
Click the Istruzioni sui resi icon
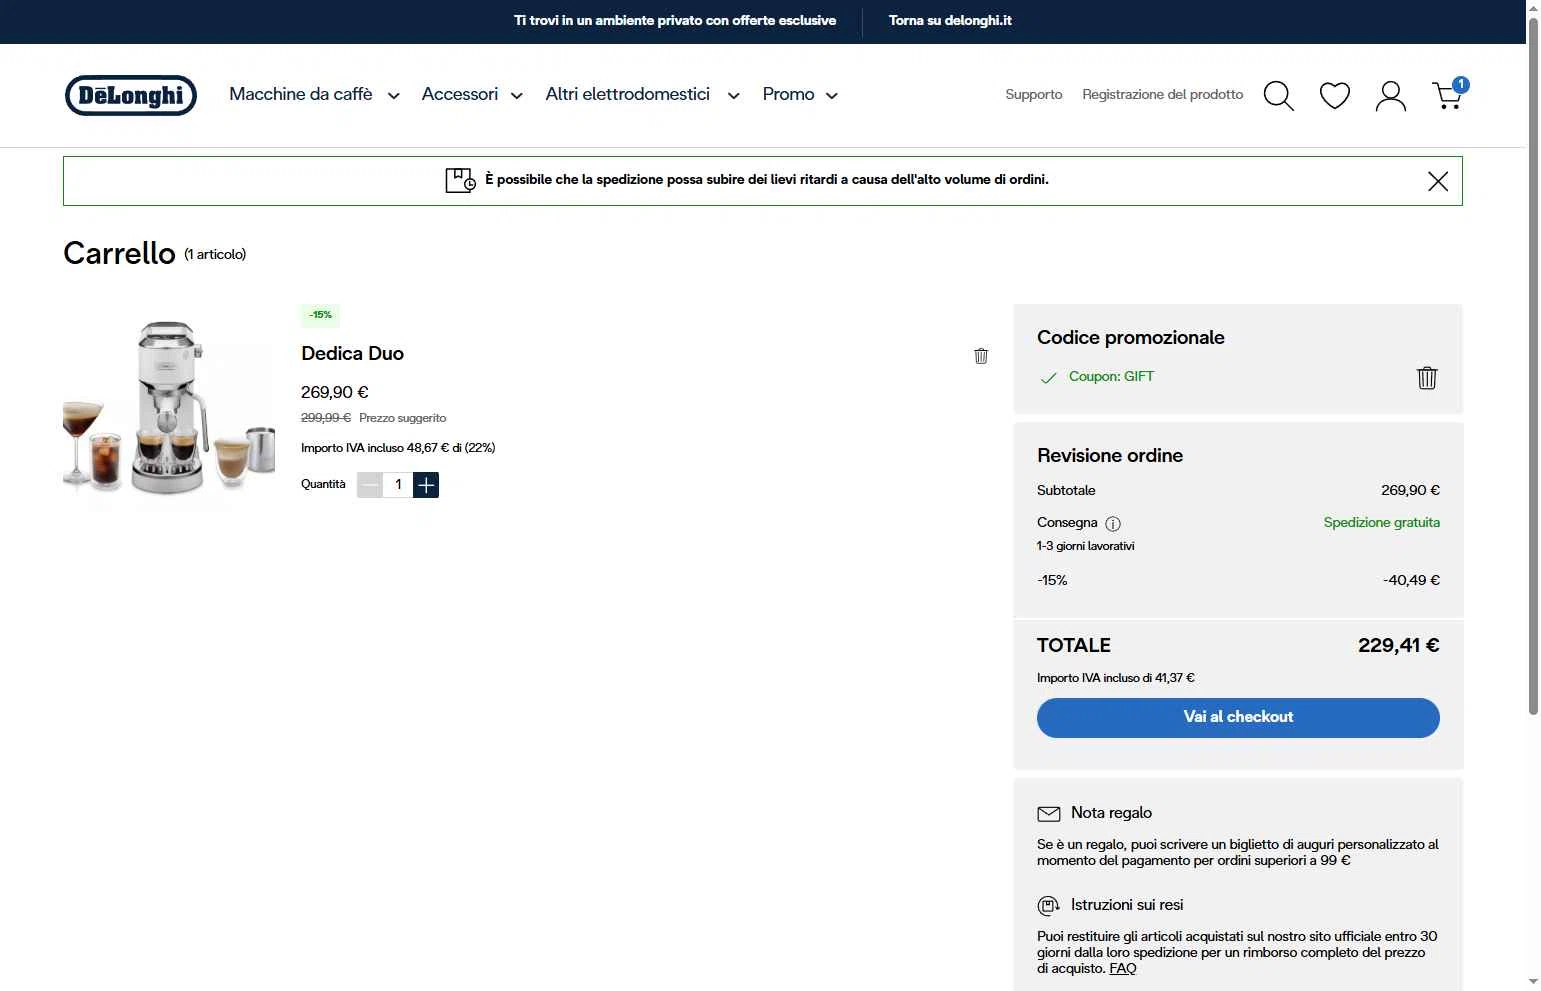pos(1048,905)
